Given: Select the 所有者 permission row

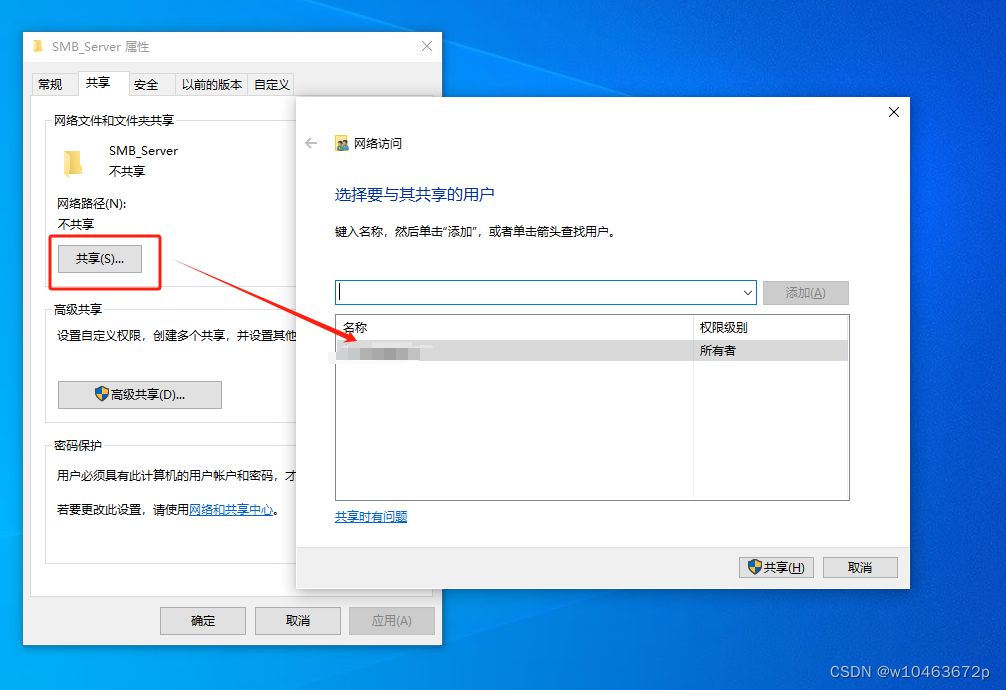Looking at the screenshot, I should [x=592, y=350].
